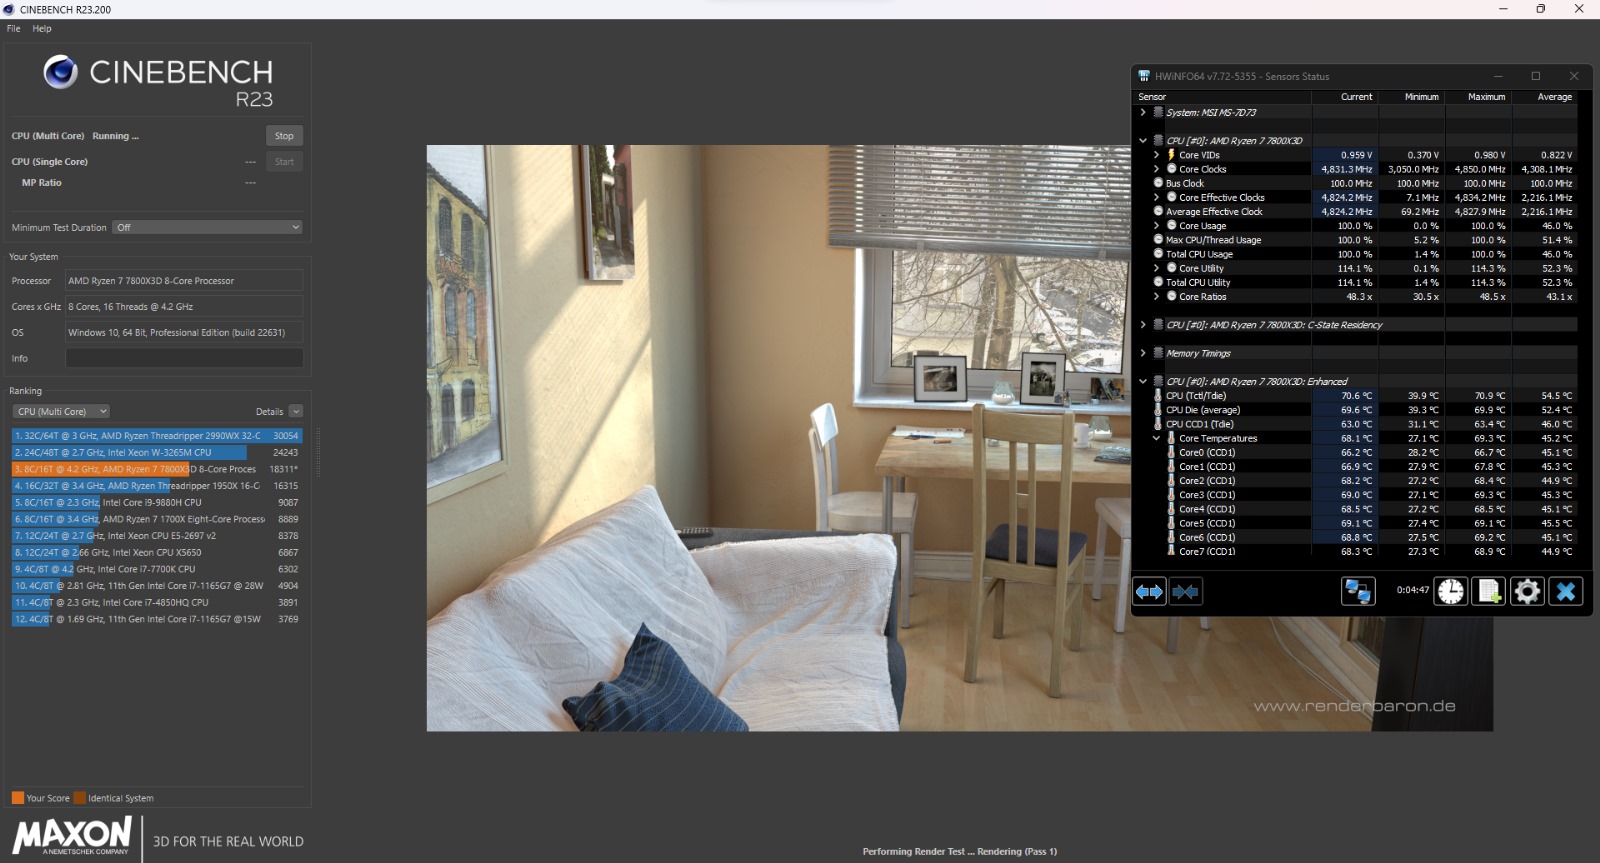The height and width of the screenshot is (863, 1600).
Task: Click thermometer icon beside CPU (Tctl/Tdie)
Action: (1158, 396)
